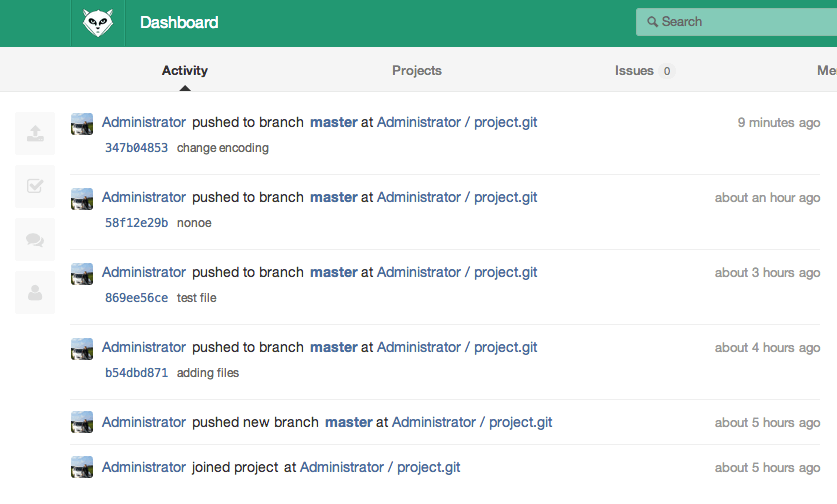This screenshot has width=837, height=504.
Task: Click the Dashboard title in header
Action: pos(179,22)
